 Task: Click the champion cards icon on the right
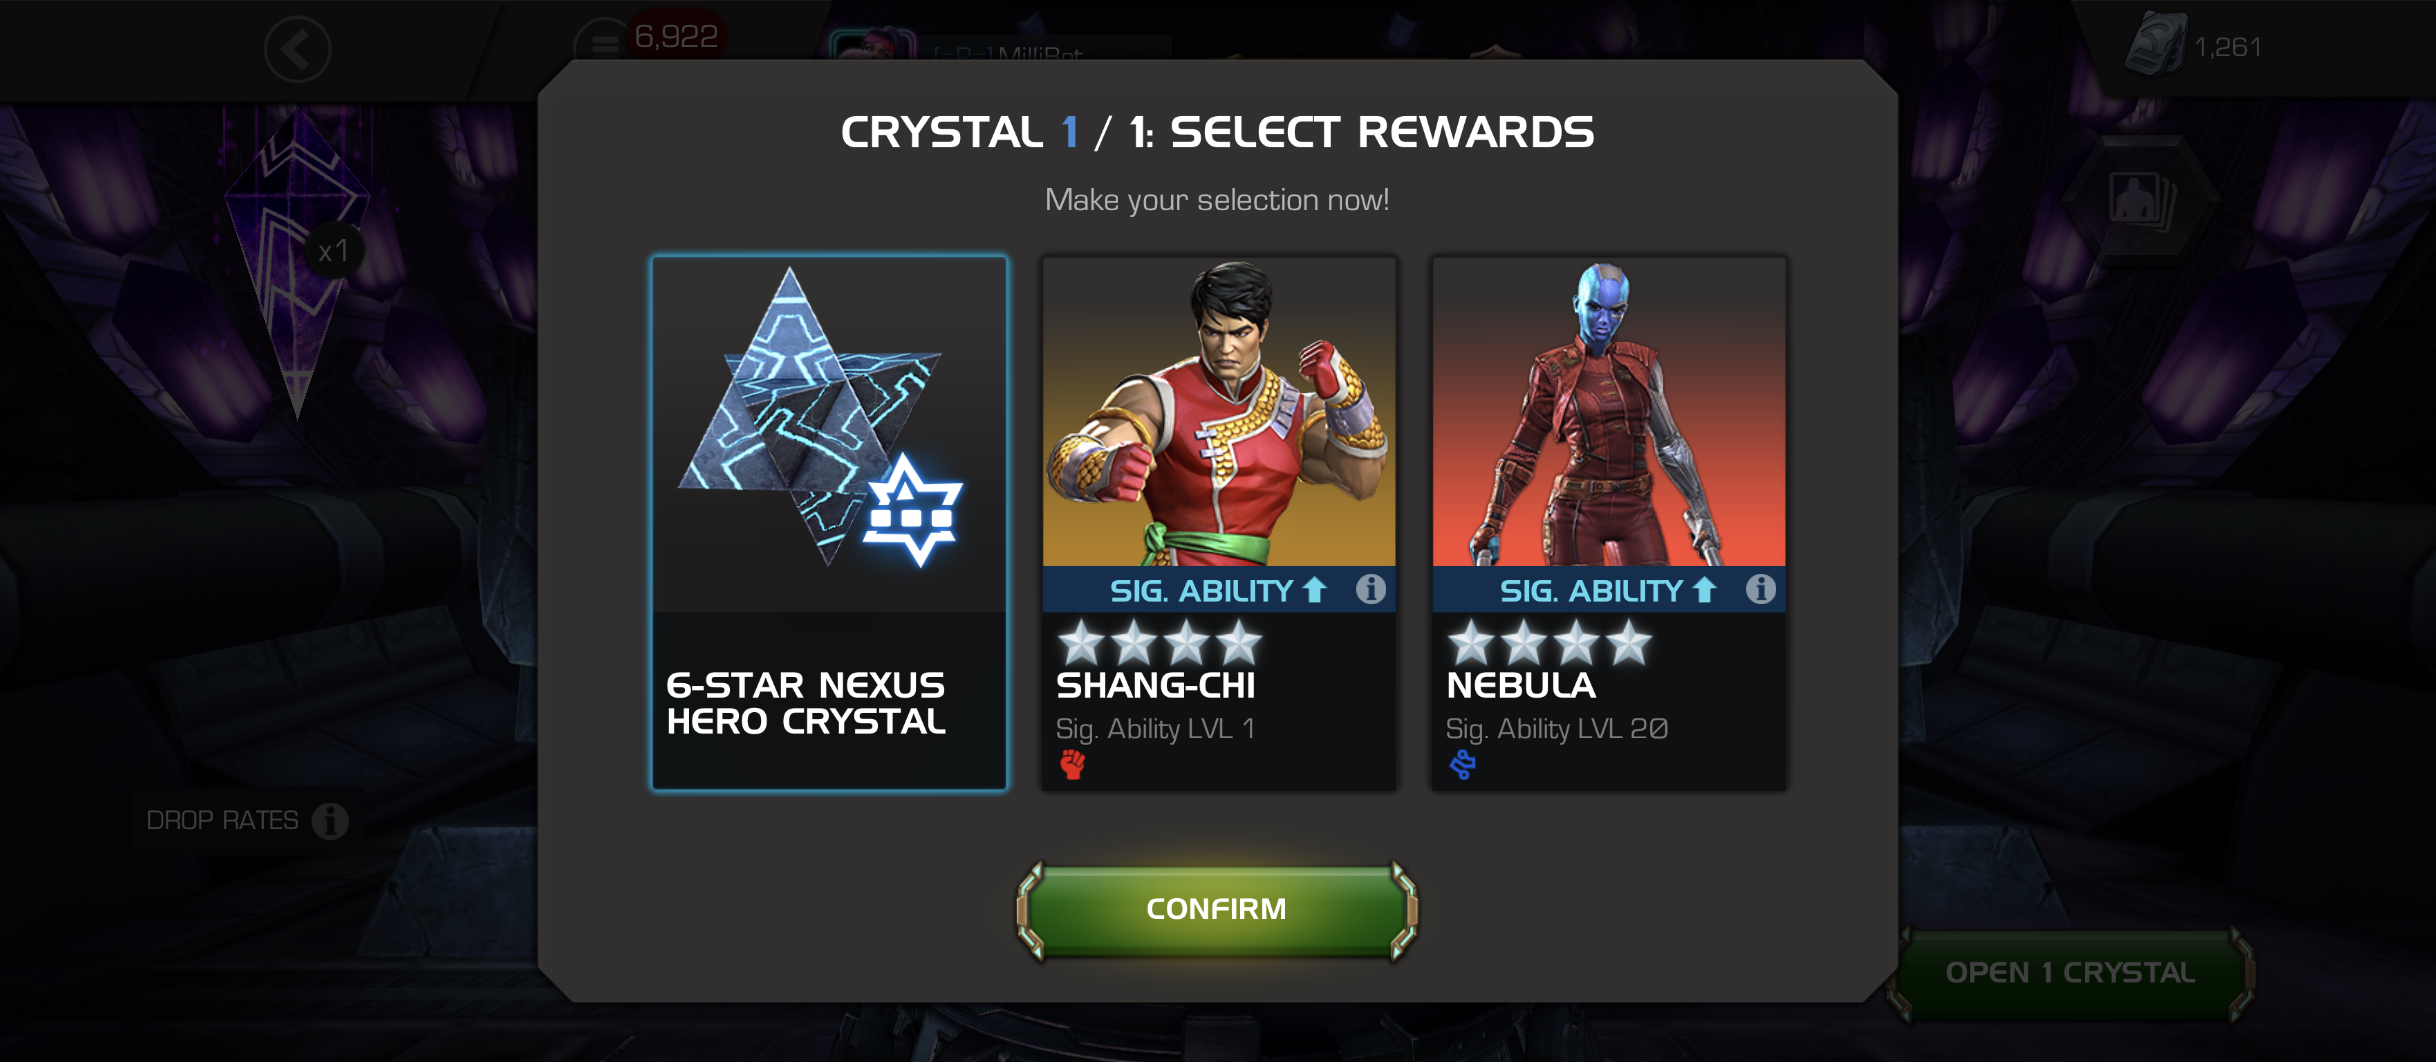[2141, 201]
